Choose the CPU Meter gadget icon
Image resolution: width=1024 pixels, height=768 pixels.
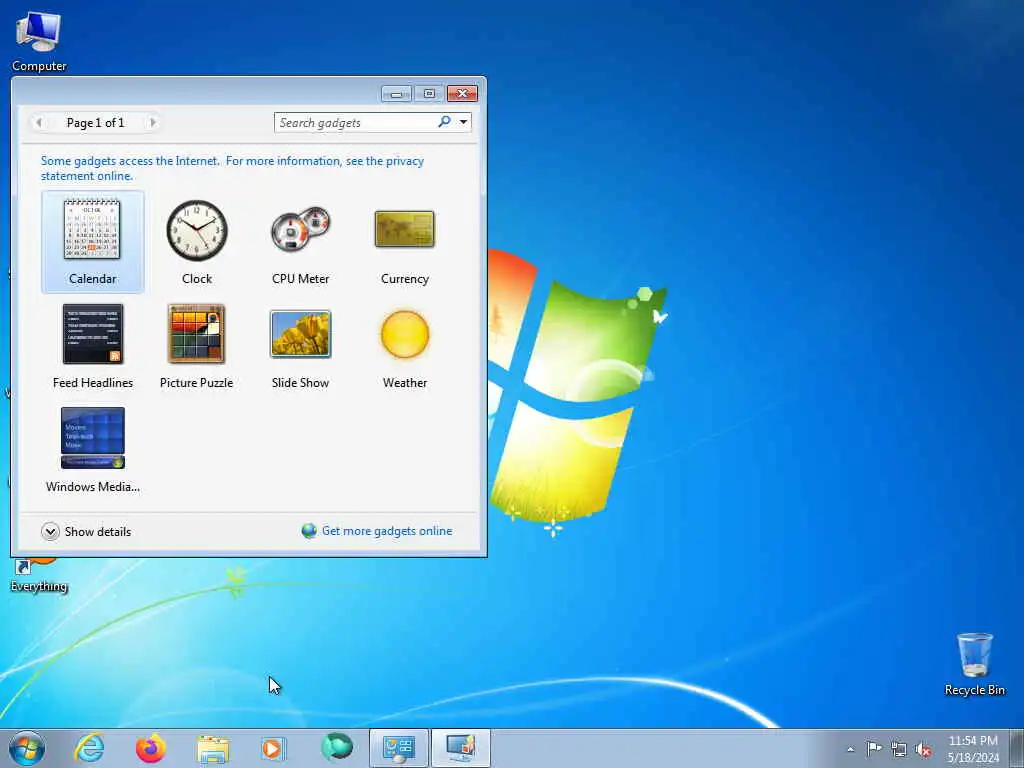pyautogui.click(x=300, y=229)
